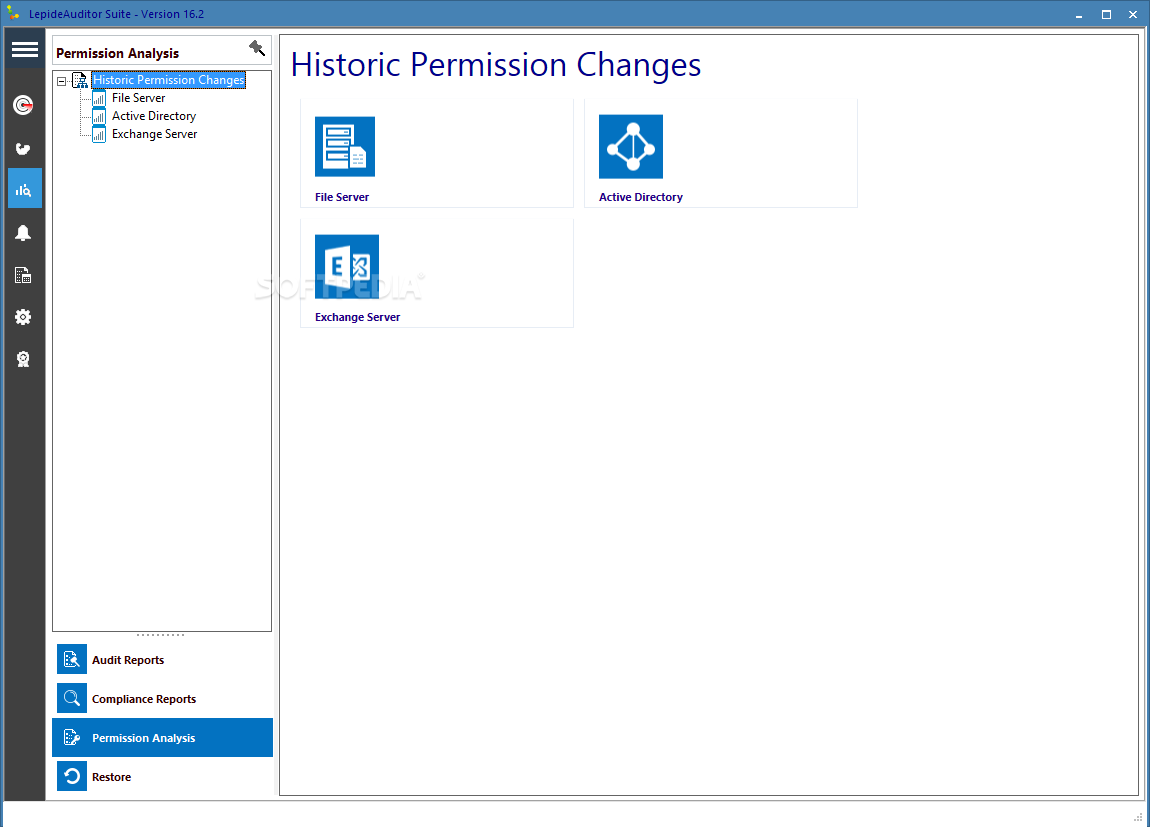
Task: Click the building report sidebar icon
Action: click(x=23, y=275)
